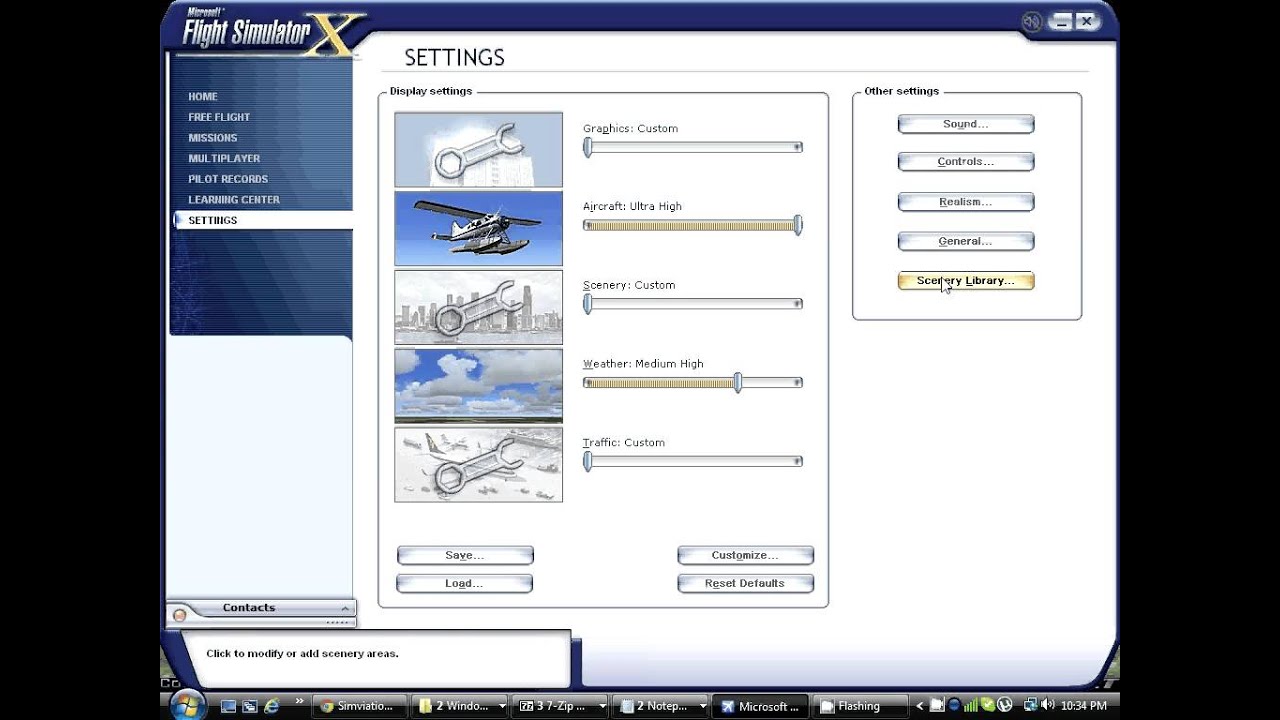Open Realism settings button

click(x=966, y=202)
